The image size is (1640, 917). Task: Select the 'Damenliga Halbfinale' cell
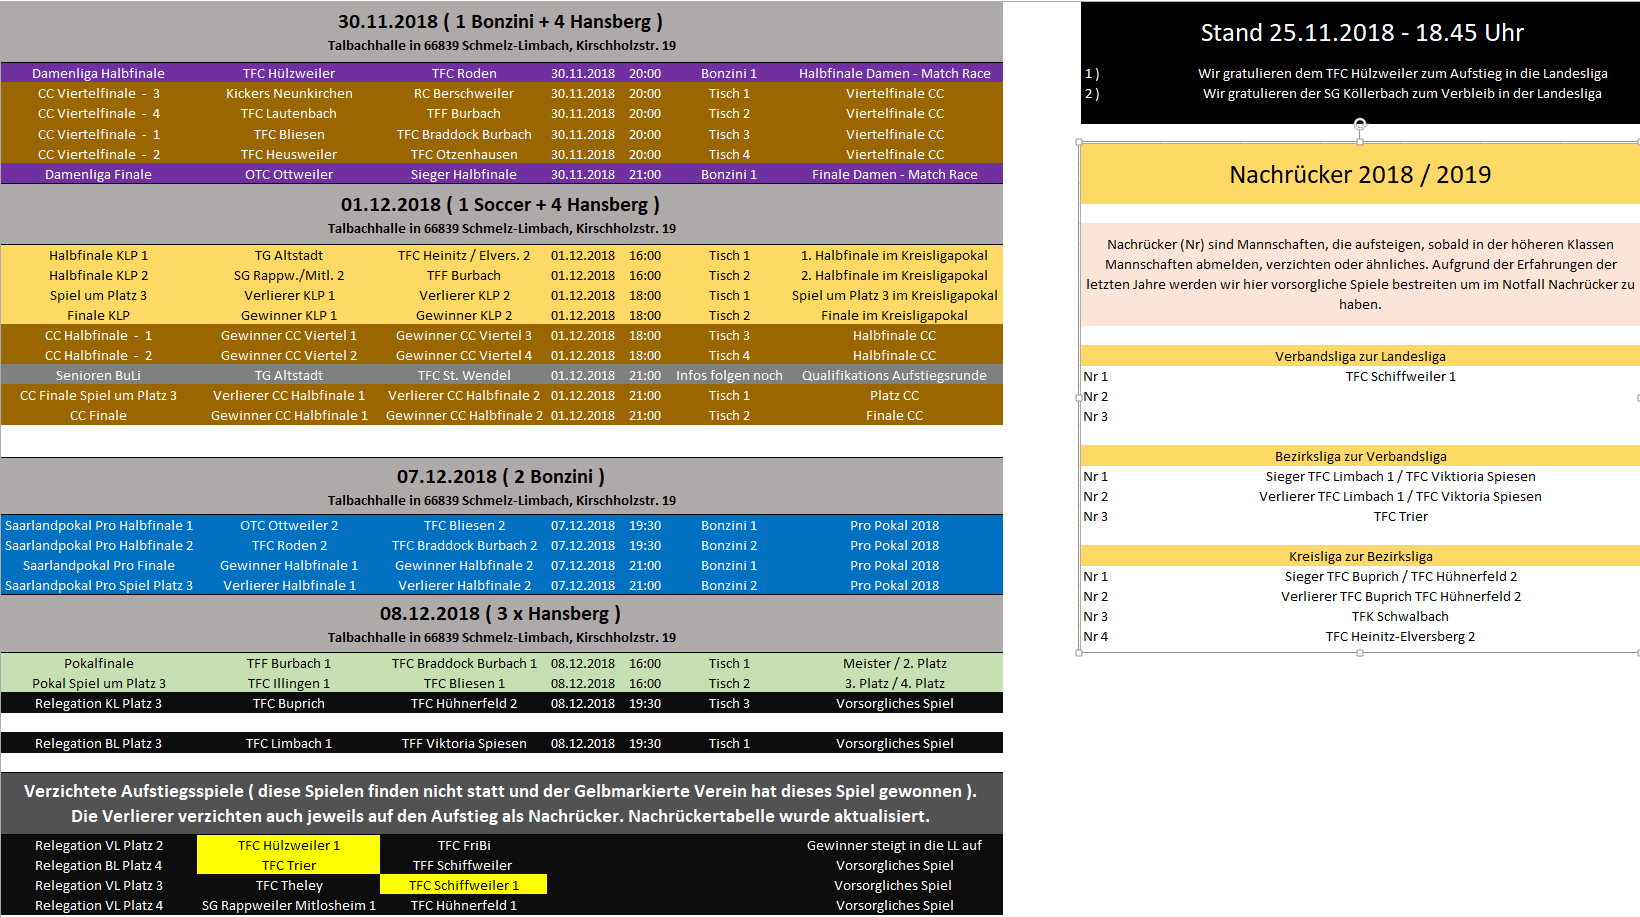[x=98, y=73]
